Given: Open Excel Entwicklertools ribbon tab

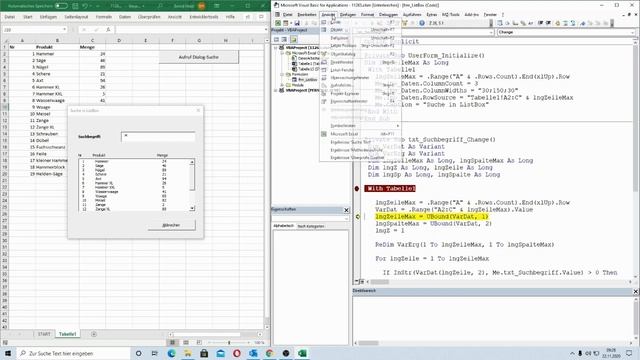Looking at the screenshot, I should click(204, 17).
